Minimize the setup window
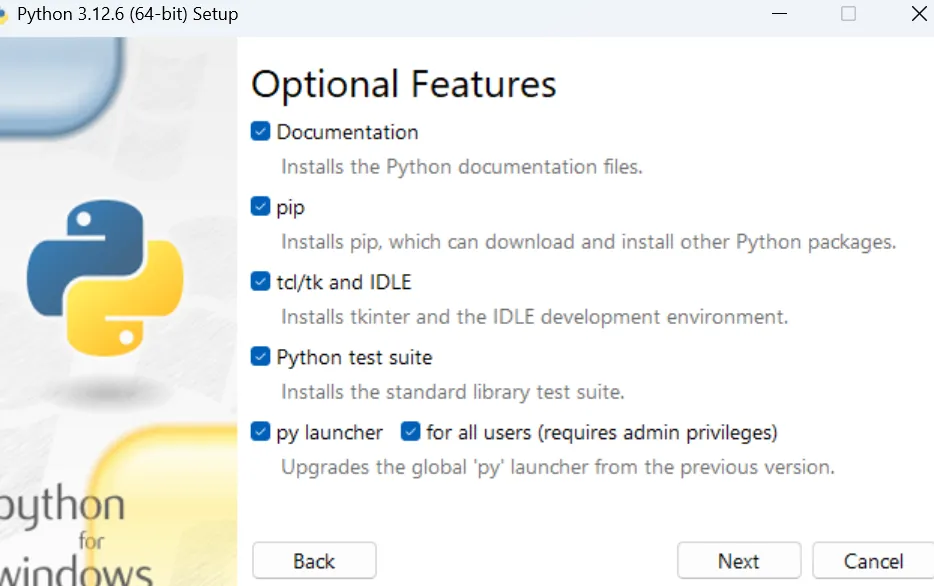934x586 pixels. [x=778, y=14]
